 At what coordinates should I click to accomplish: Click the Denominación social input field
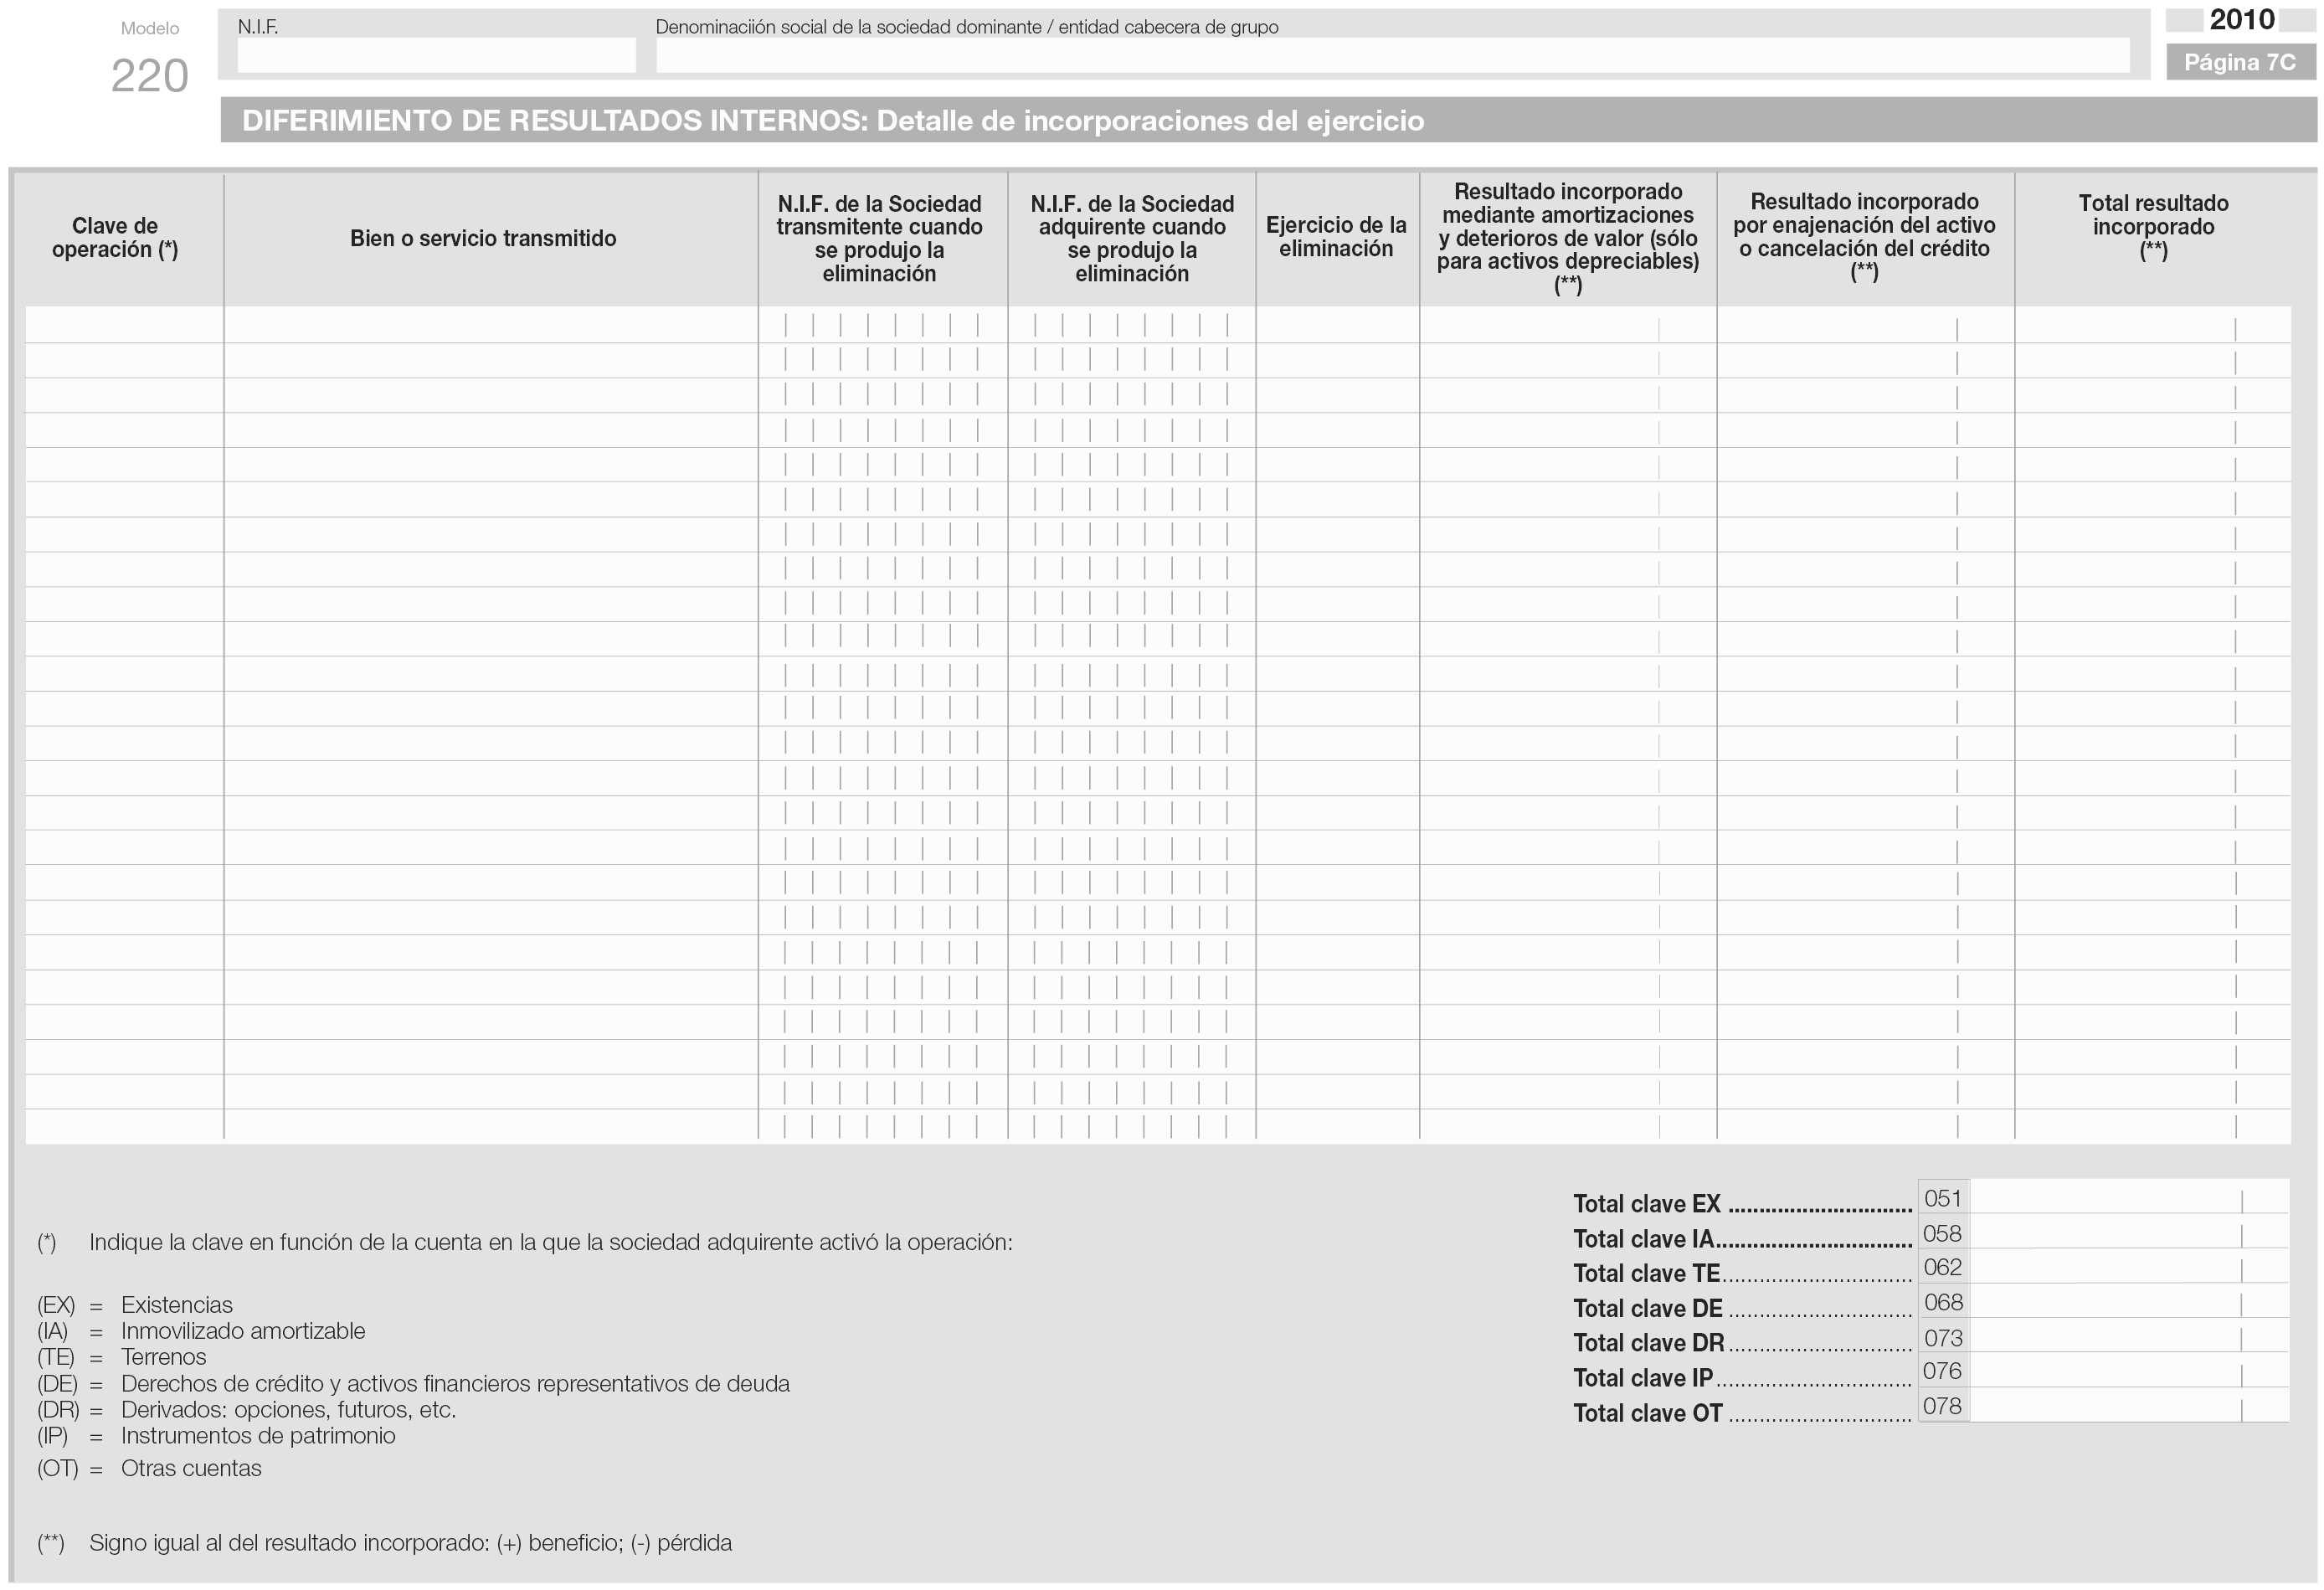1392,55
